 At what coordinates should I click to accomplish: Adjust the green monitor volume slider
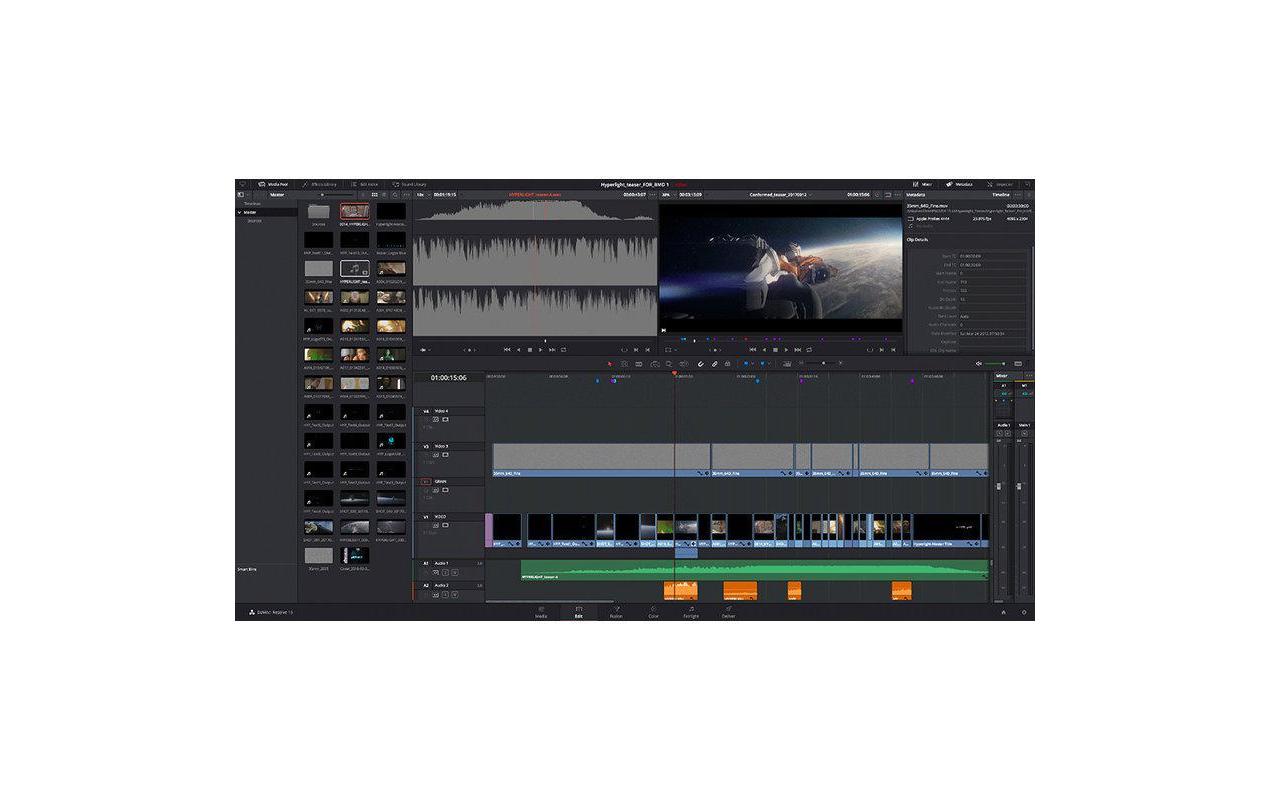coord(996,363)
